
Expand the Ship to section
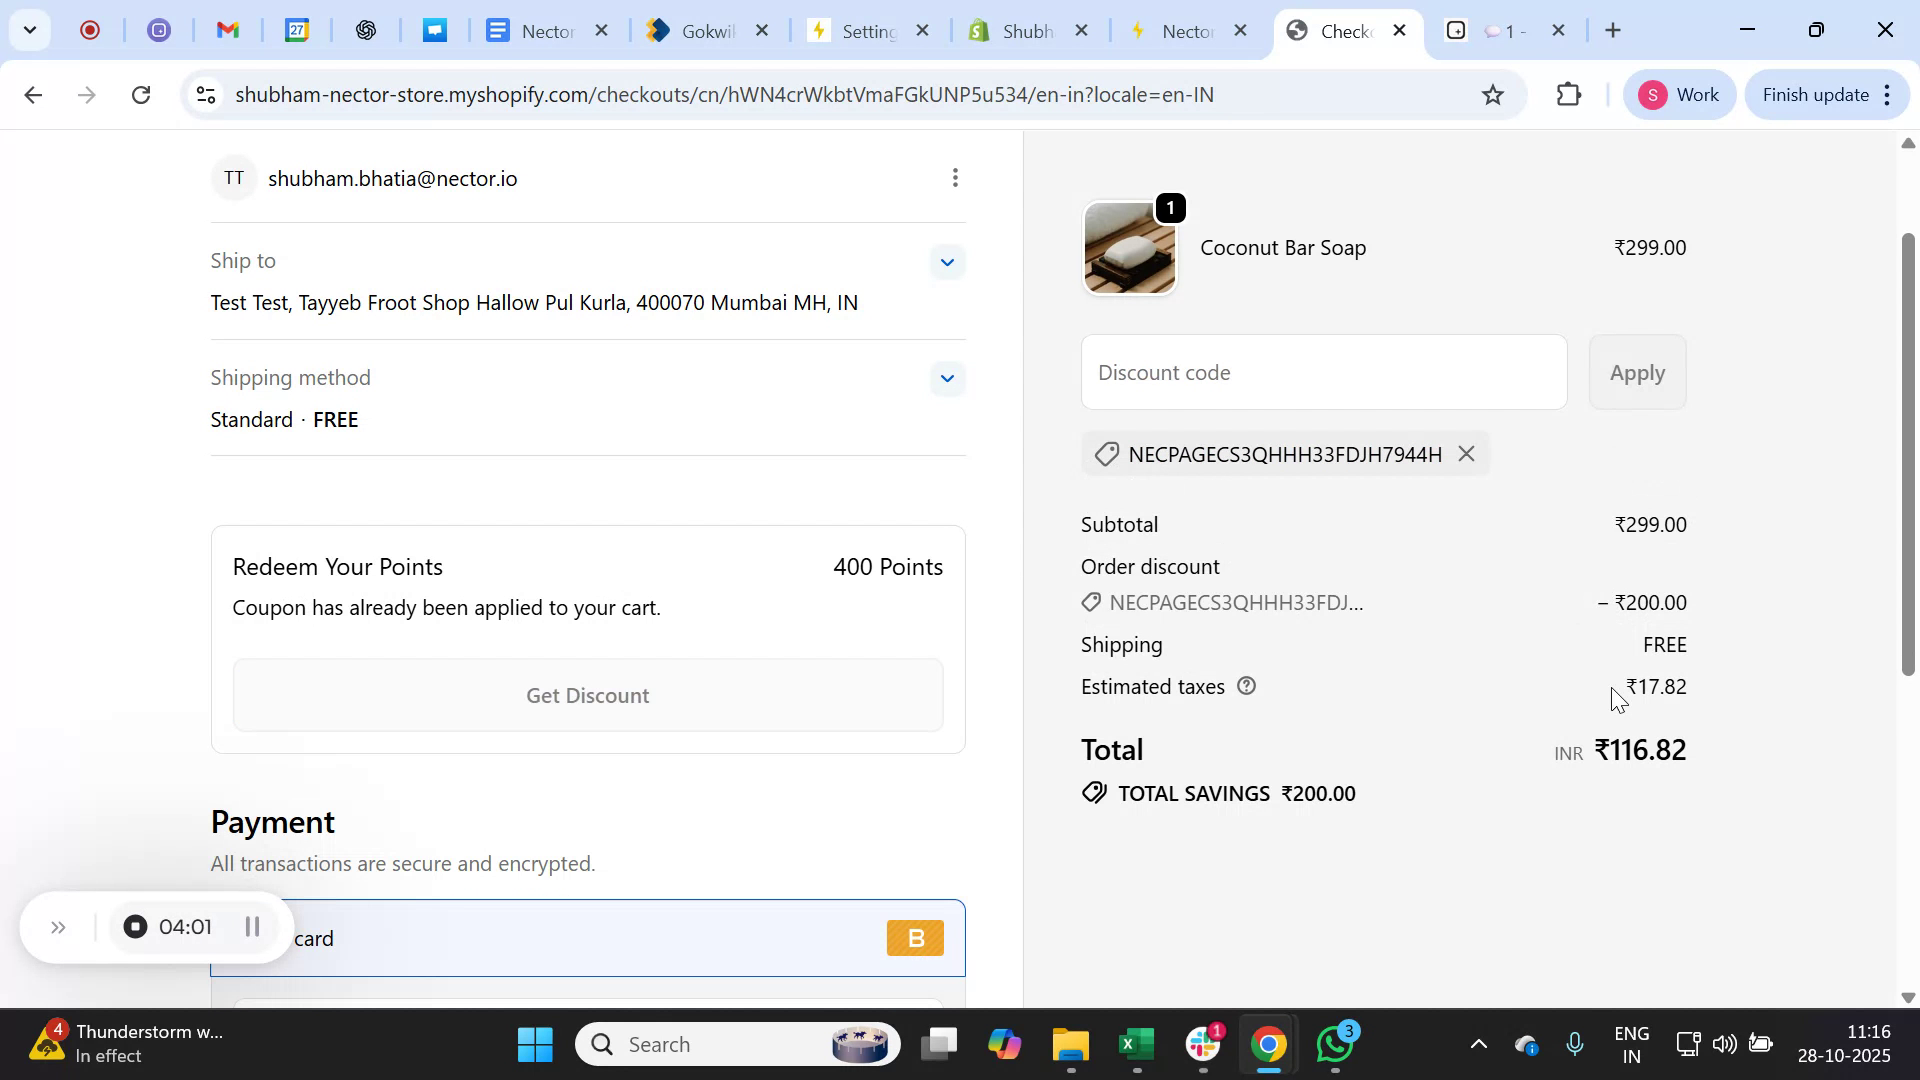pyautogui.click(x=946, y=261)
